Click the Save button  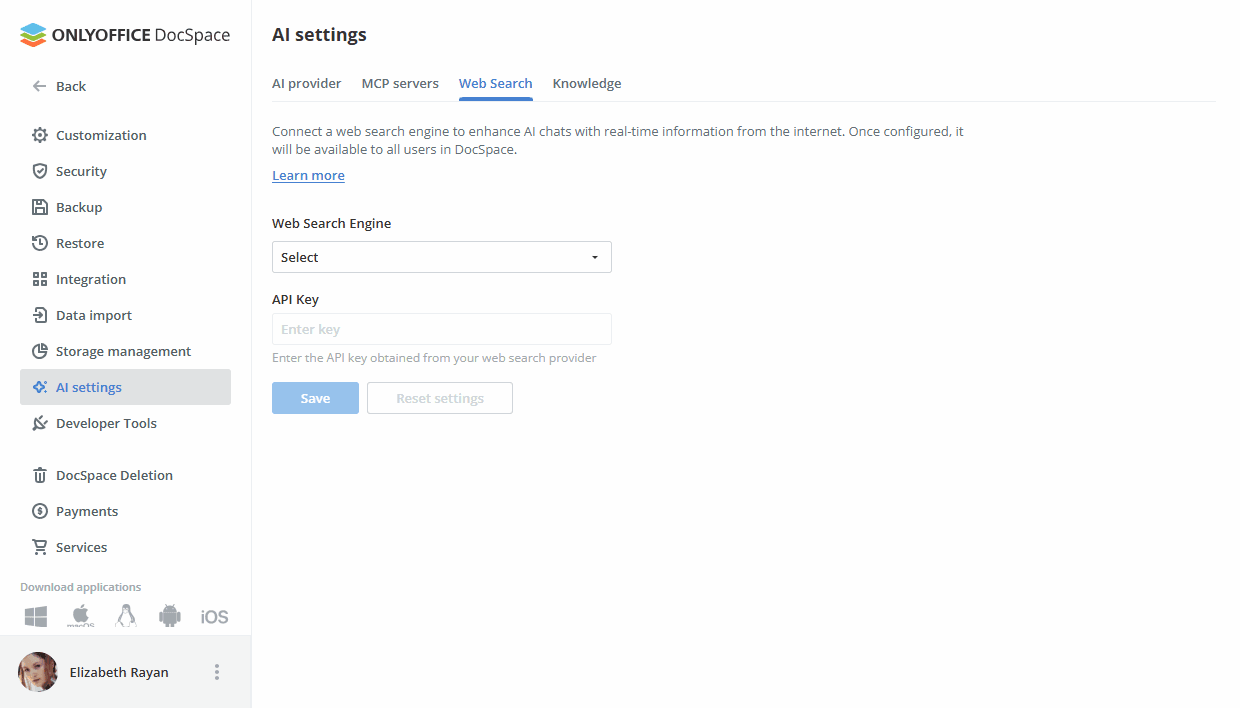[x=315, y=397]
